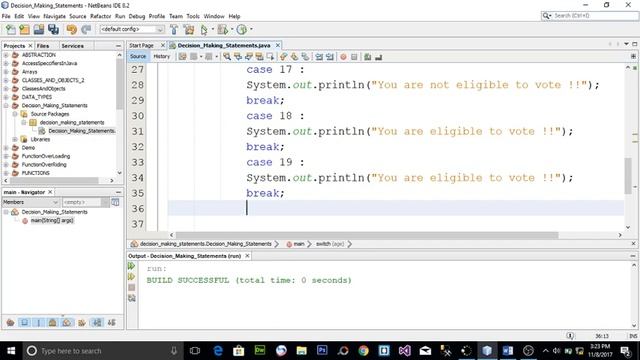This screenshot has height=360, width=640.
Task: Toggle Show Inner Classes in Navigator
Action: point(67,323)
